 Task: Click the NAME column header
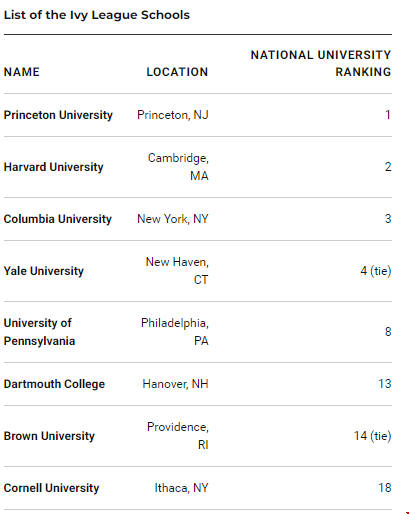pos(22,72)
